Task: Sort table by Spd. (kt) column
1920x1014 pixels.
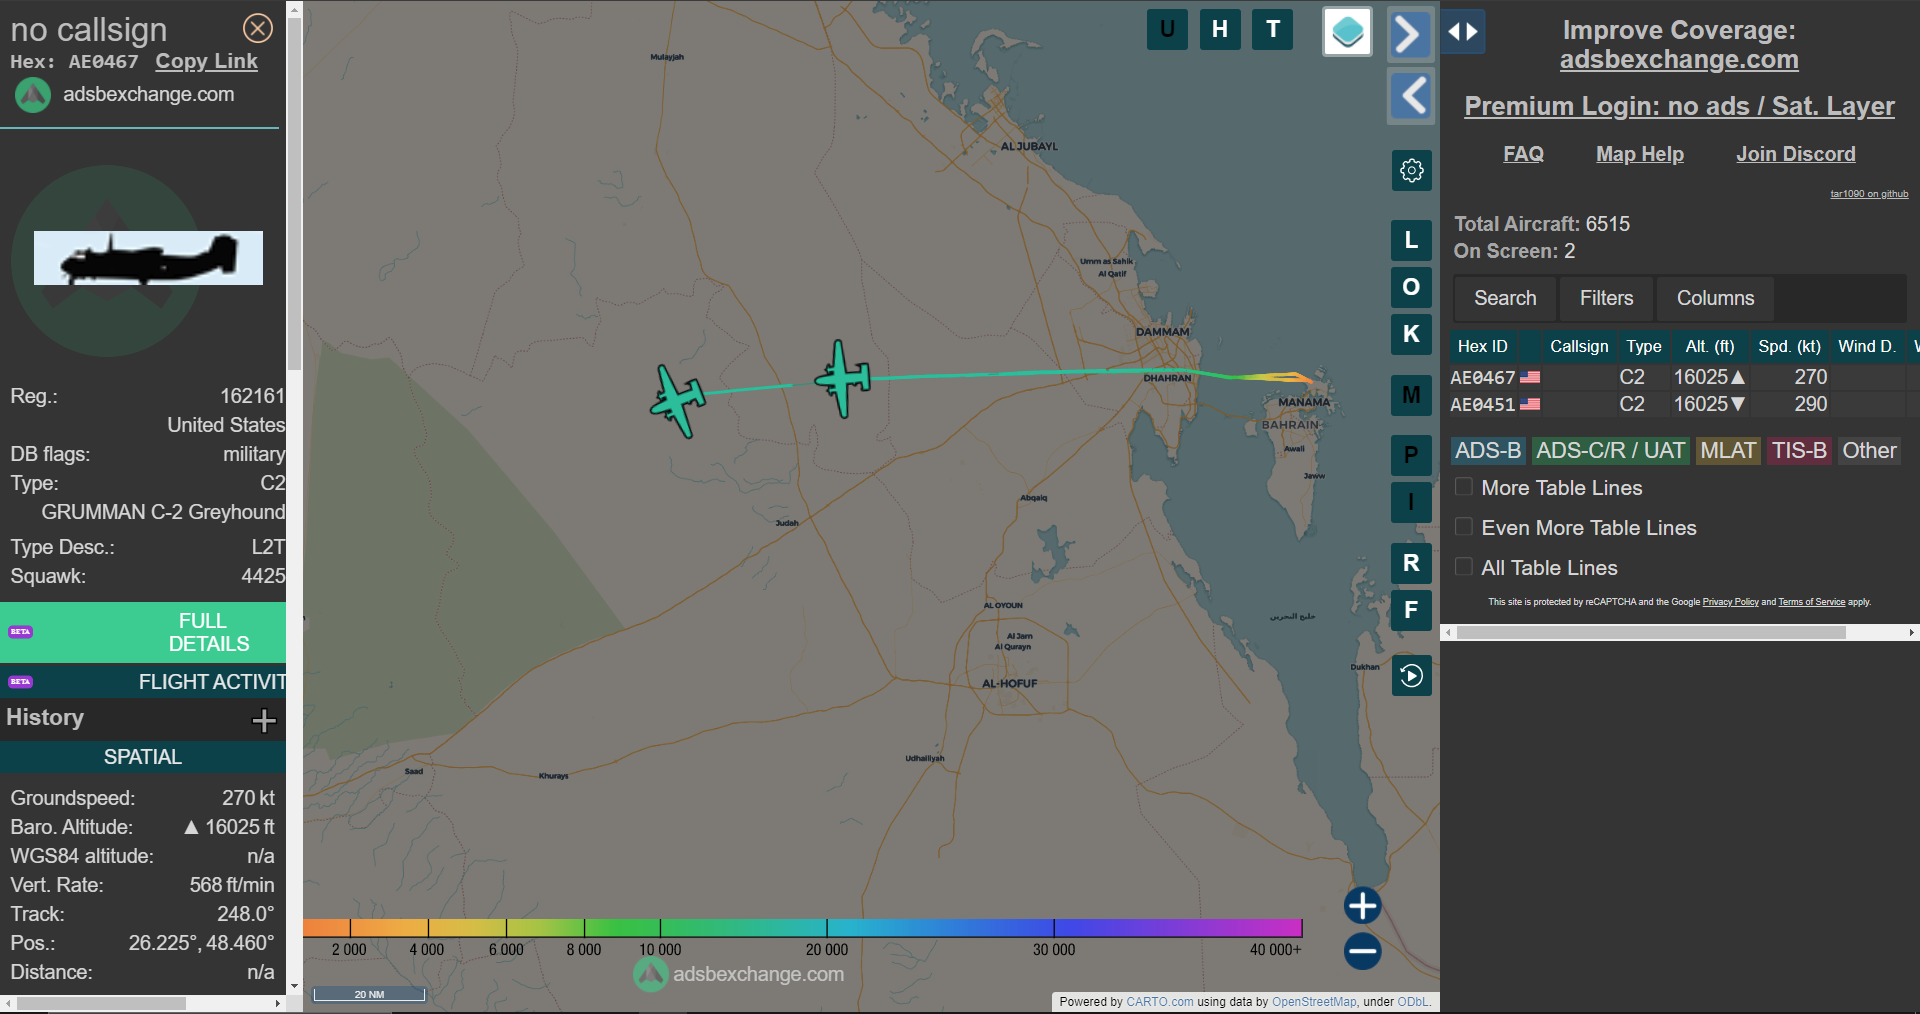Action: pos(1789,346)
